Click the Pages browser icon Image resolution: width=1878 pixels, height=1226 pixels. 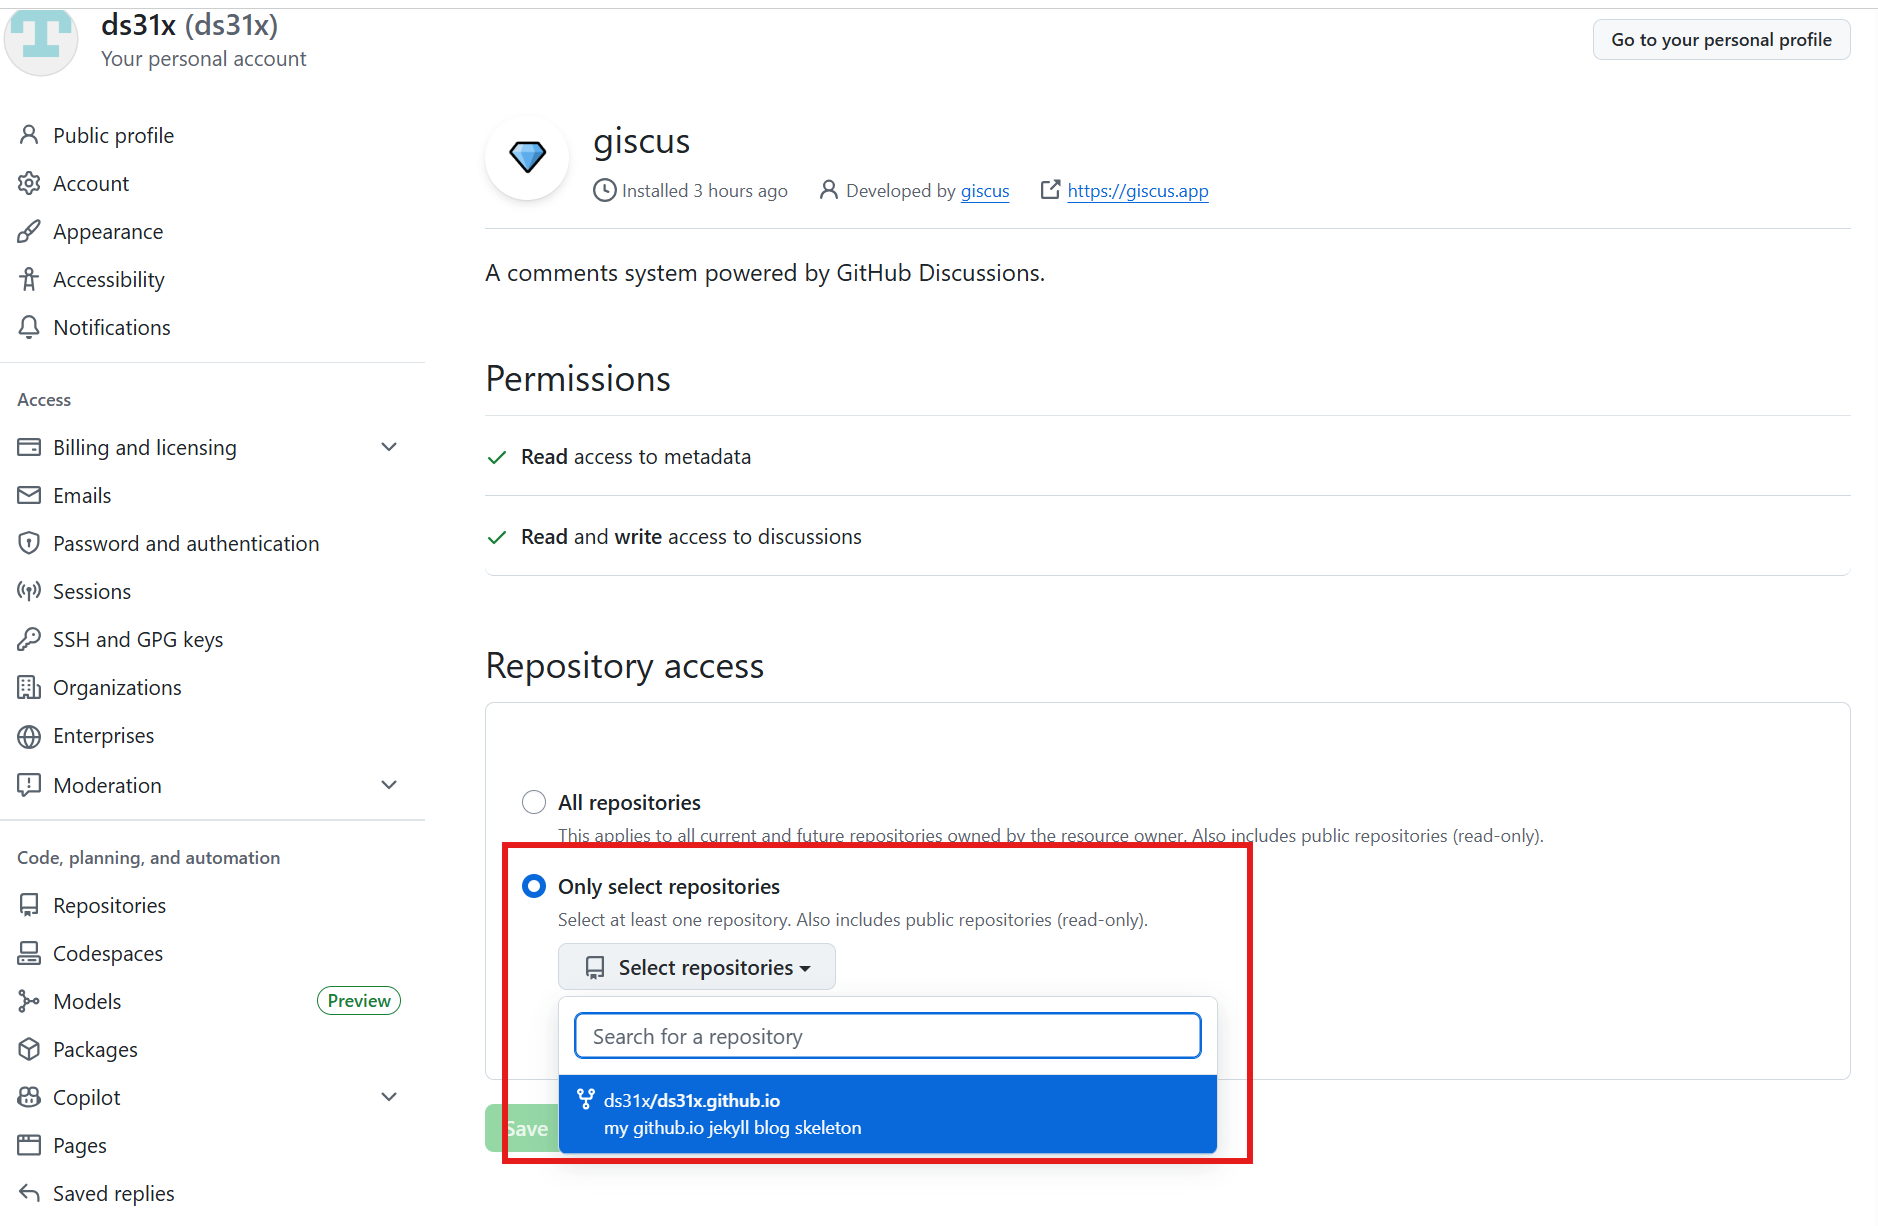click(x=29, y=1145)
